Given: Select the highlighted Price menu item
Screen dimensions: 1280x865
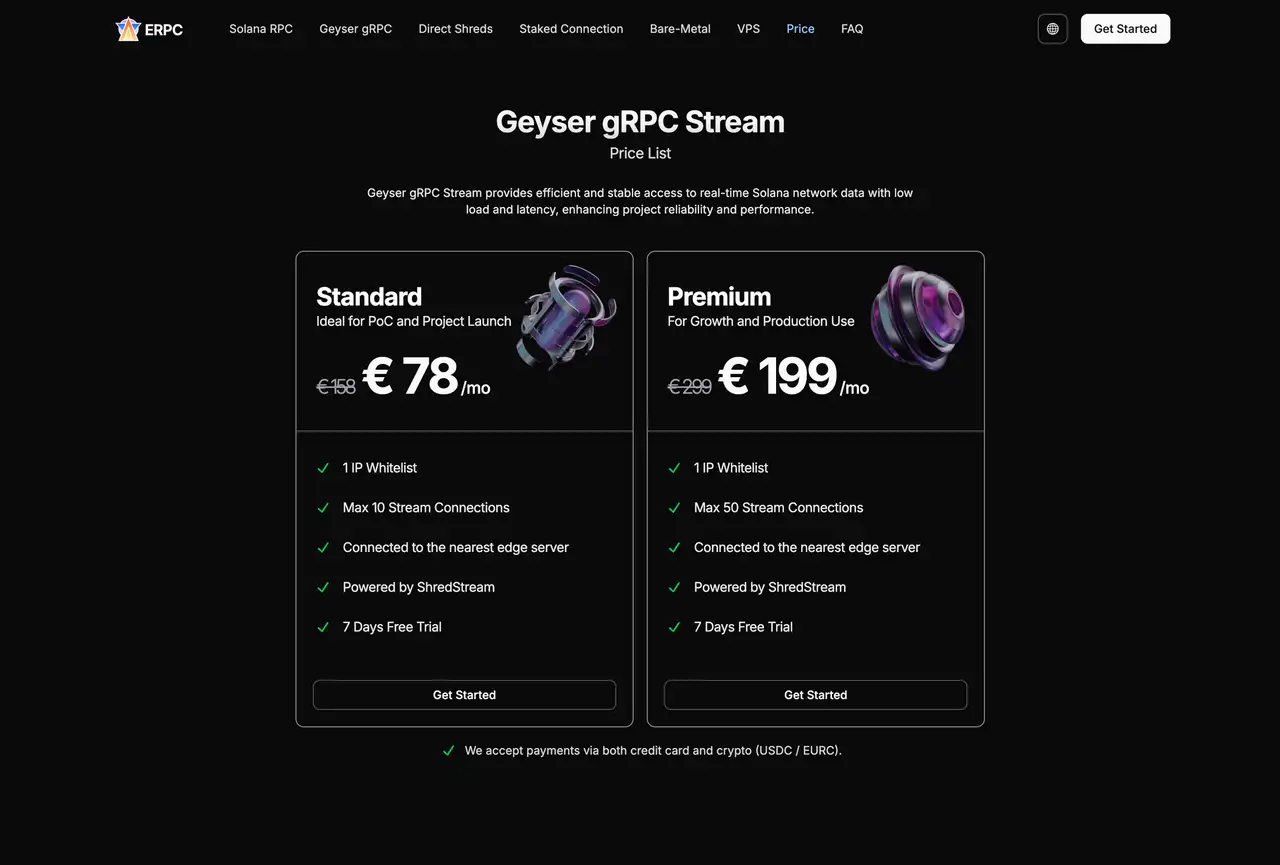Looking at the screenshot, I should click(800, 29).
